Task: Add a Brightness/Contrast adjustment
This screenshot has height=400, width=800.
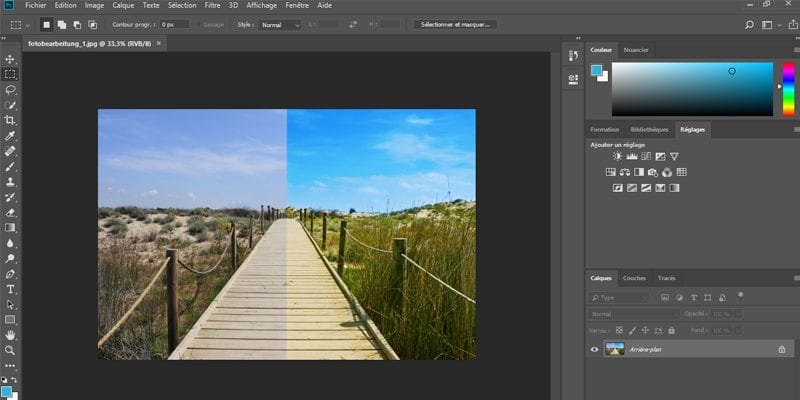Action: 617,157
